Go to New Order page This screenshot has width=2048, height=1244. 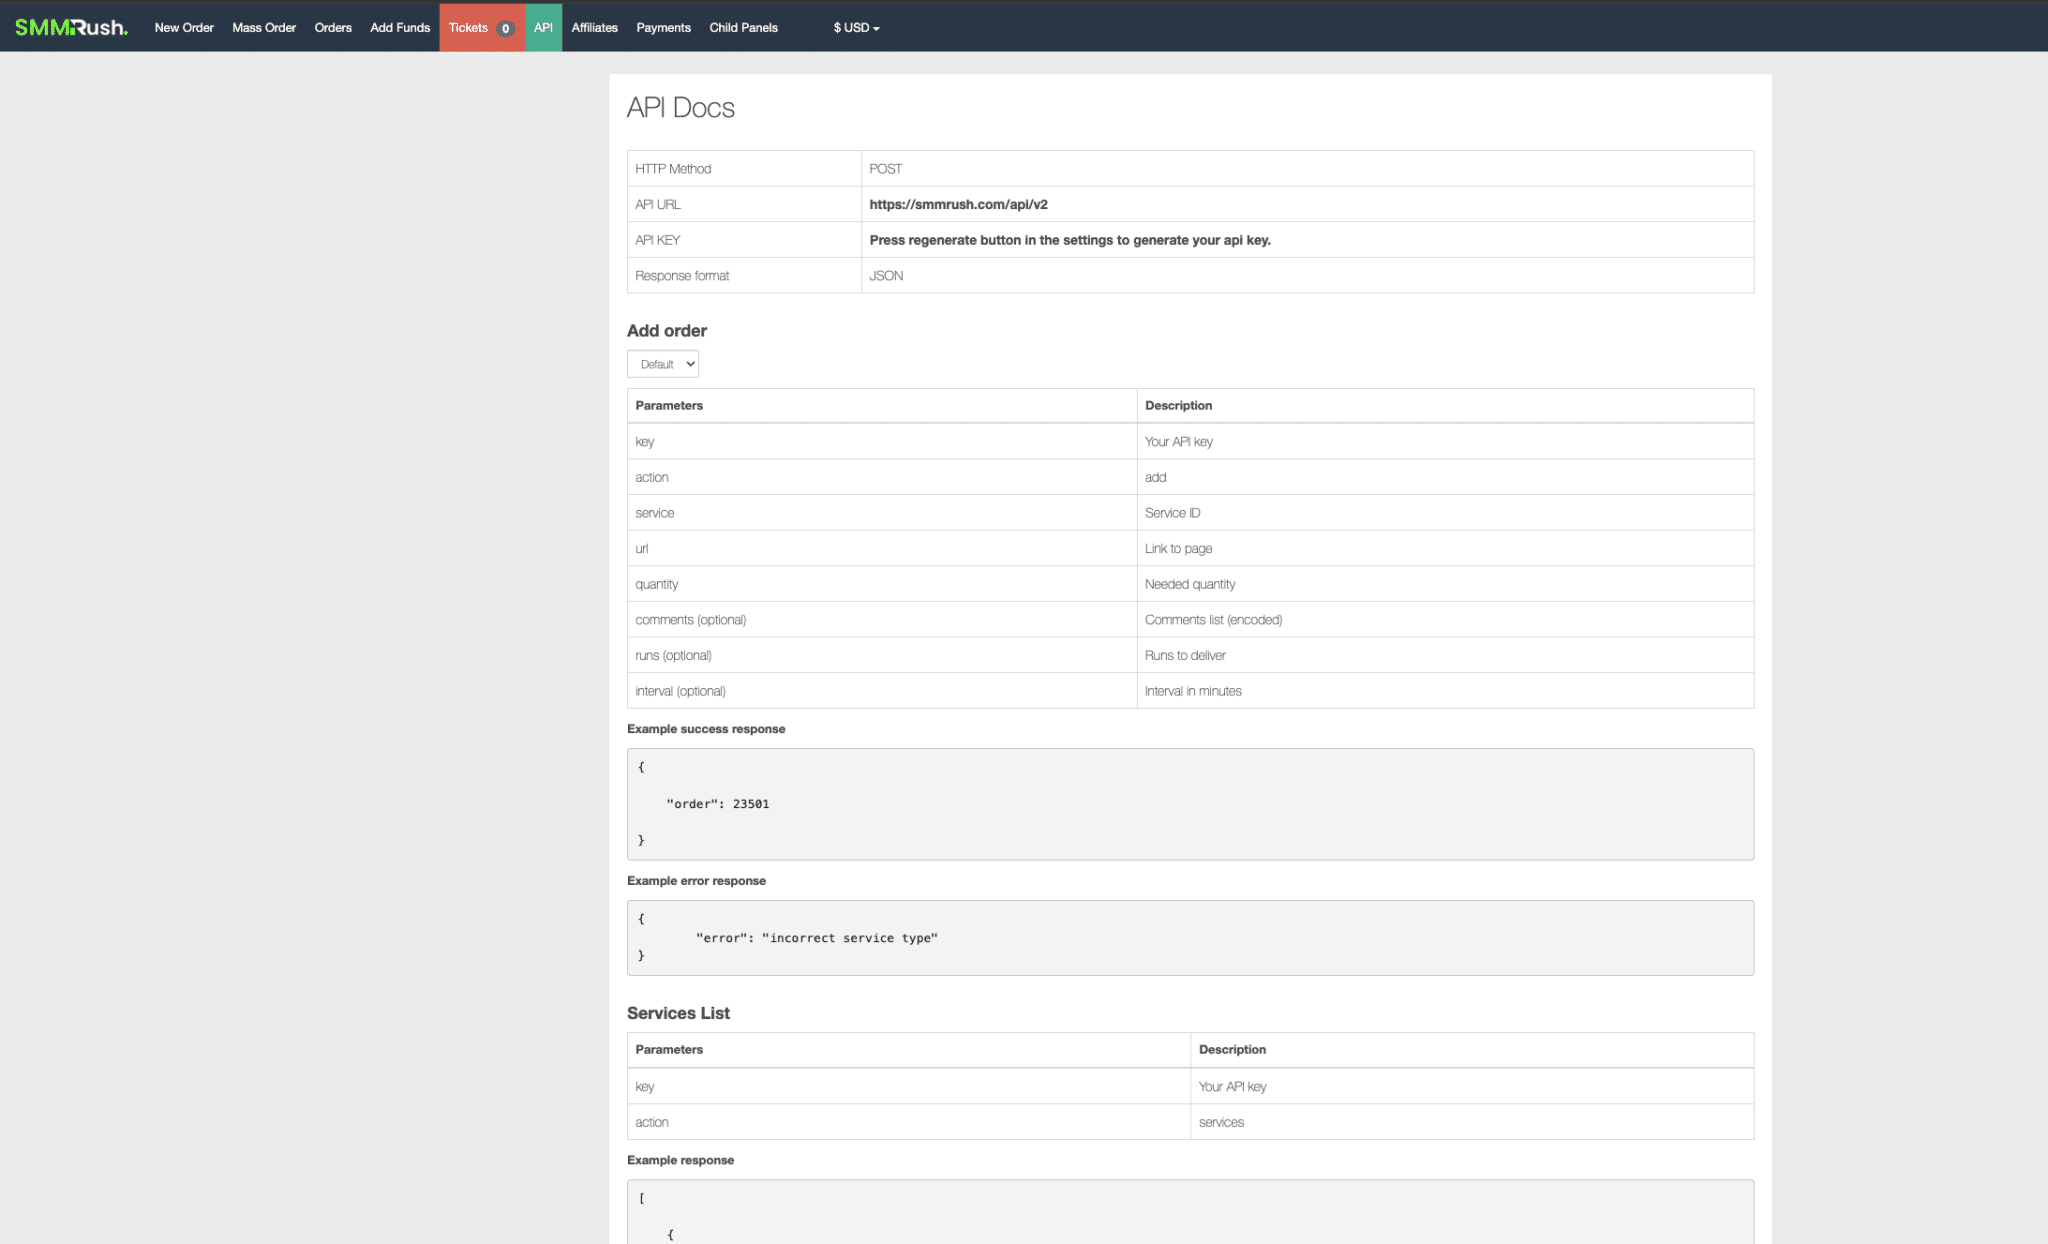[184, 28]
